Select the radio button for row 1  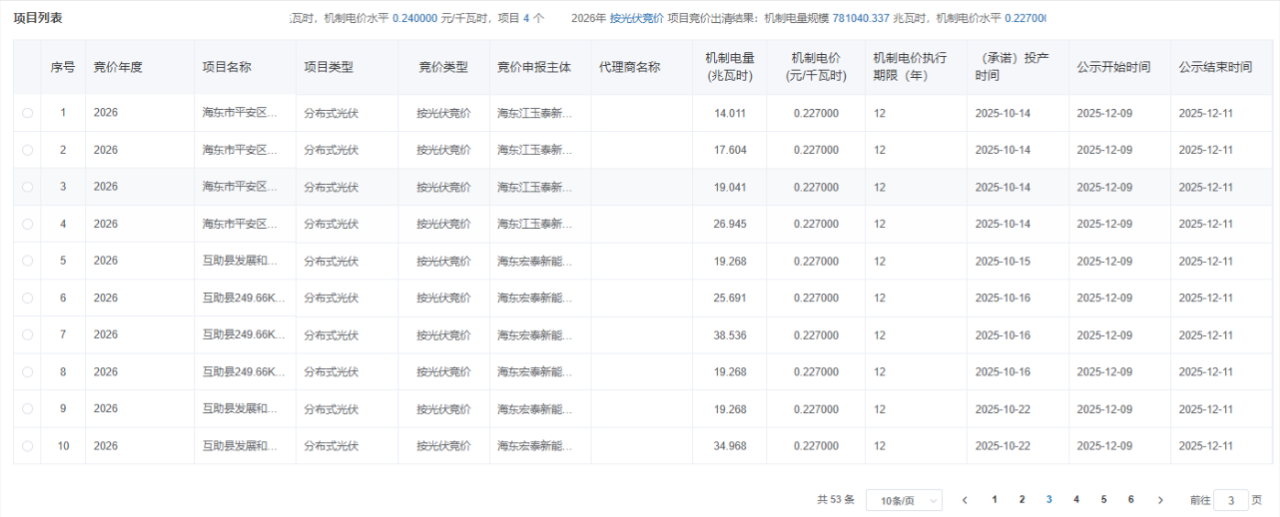tap(27, 113)
